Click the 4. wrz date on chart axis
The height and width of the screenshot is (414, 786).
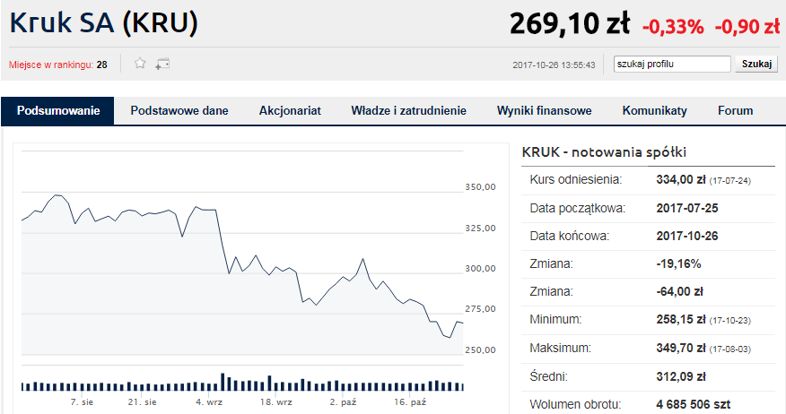pos(209,402)
